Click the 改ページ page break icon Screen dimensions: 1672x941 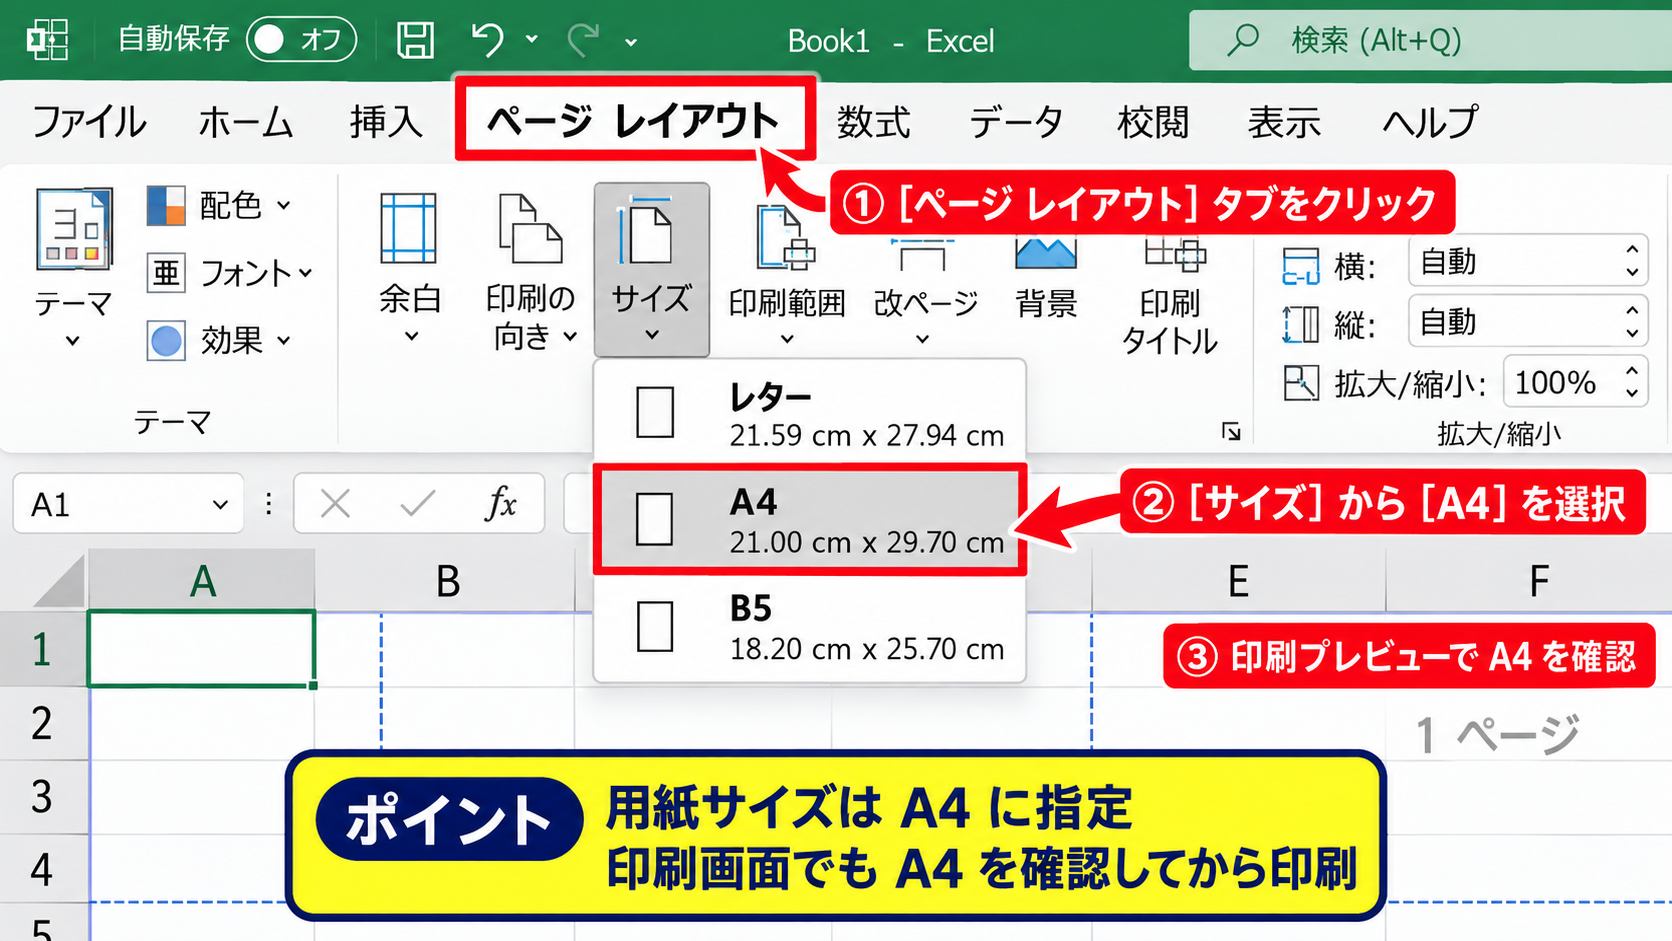(922, 255)
